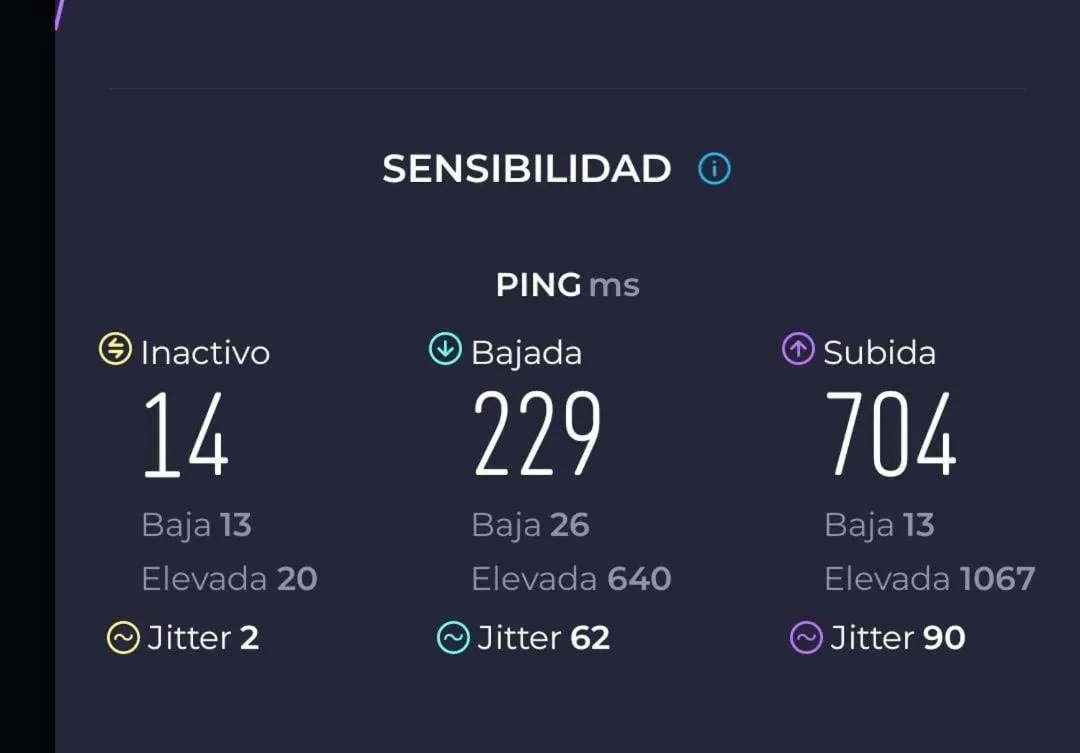Screen dimensions: 1080x753
Task: Click the Bajada column label
Action: click(x=527, y=352)
